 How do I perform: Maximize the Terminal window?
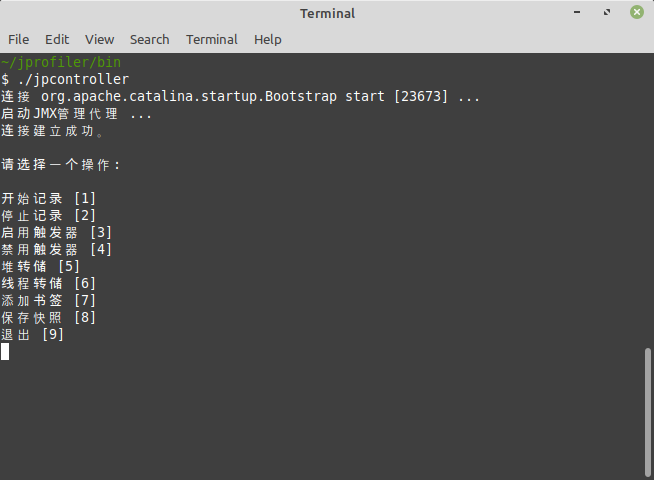point(607,12)
